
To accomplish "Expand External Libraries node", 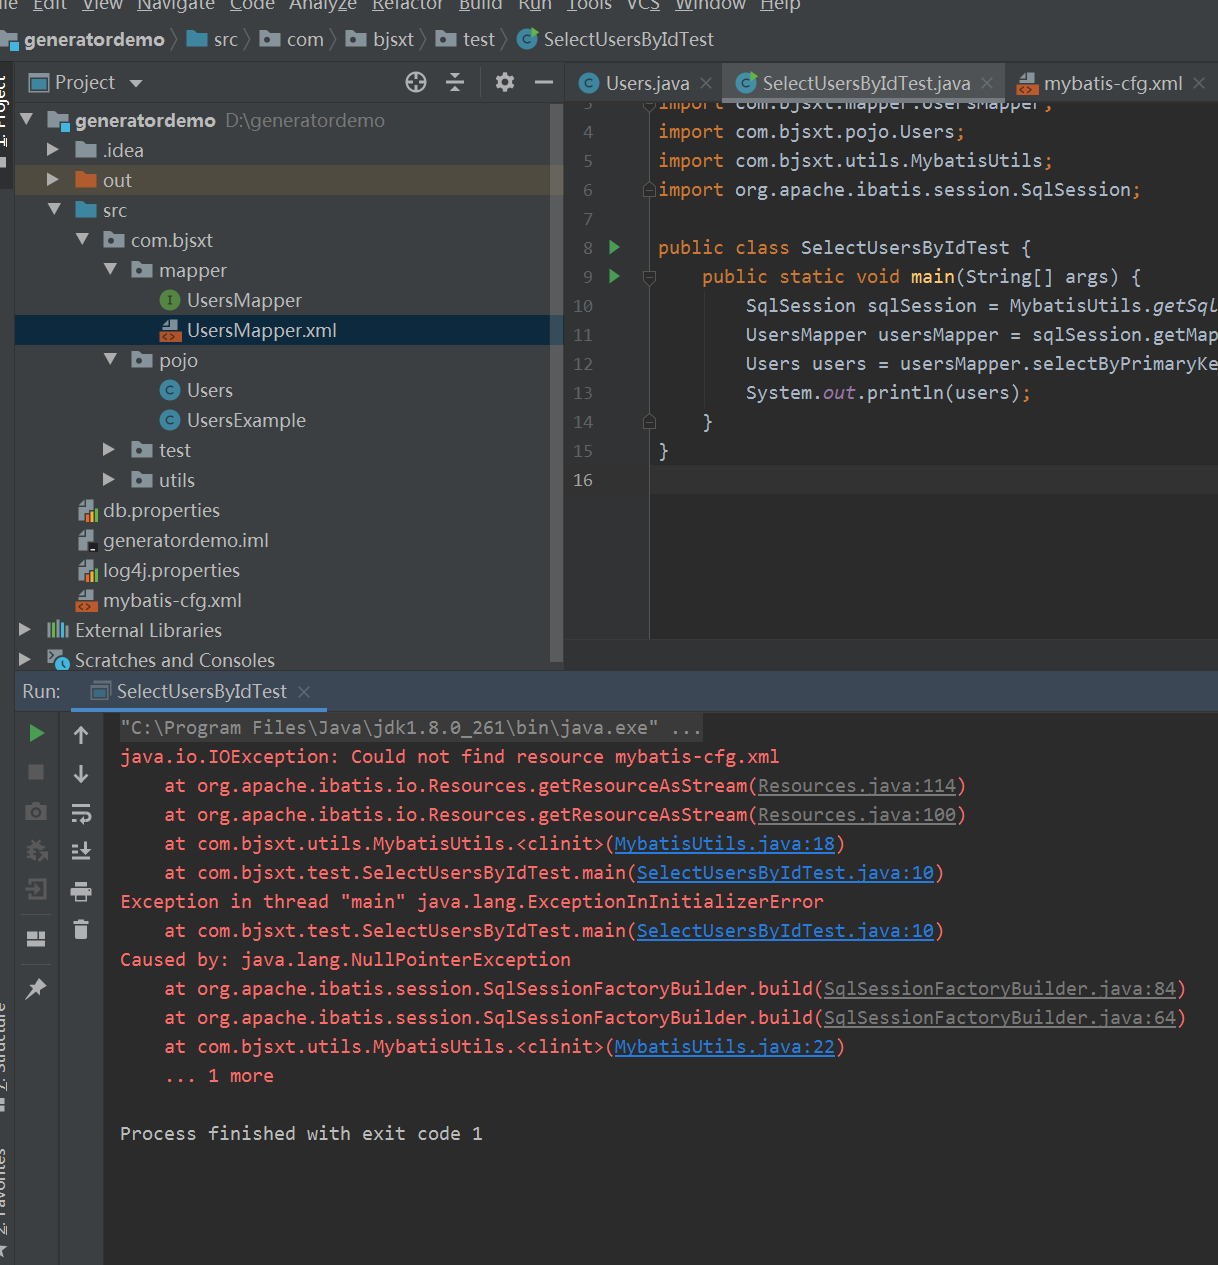I will coord(25,630).
